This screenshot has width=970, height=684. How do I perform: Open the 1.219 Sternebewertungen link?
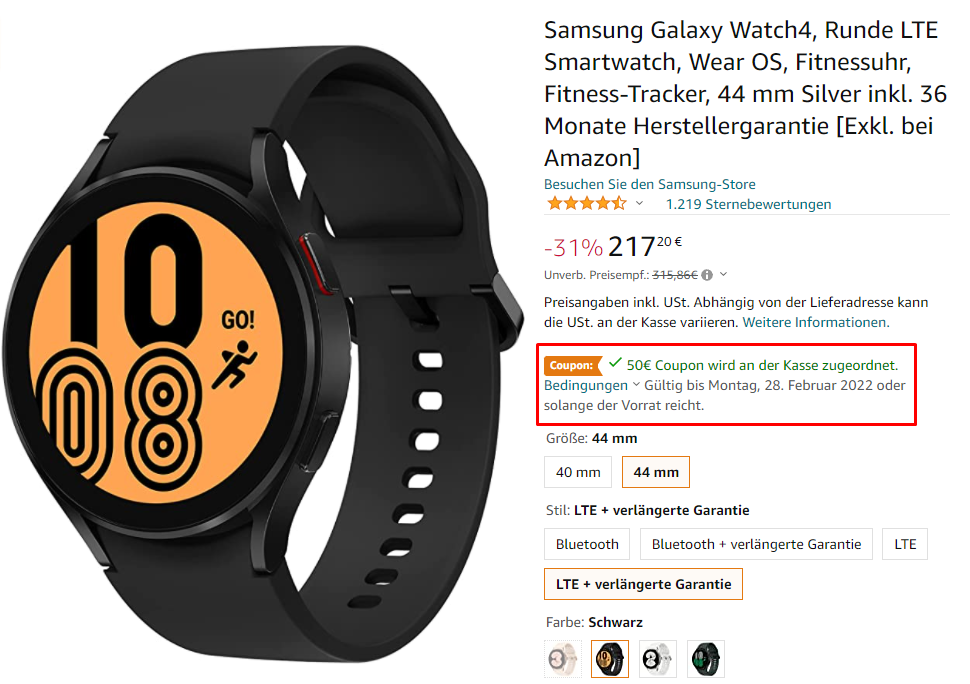[748, 204]
